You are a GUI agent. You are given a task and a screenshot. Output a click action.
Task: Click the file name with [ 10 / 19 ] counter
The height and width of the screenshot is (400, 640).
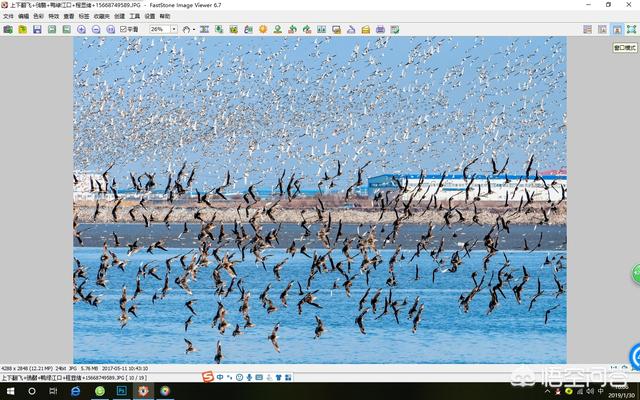[x=74, y=378]
